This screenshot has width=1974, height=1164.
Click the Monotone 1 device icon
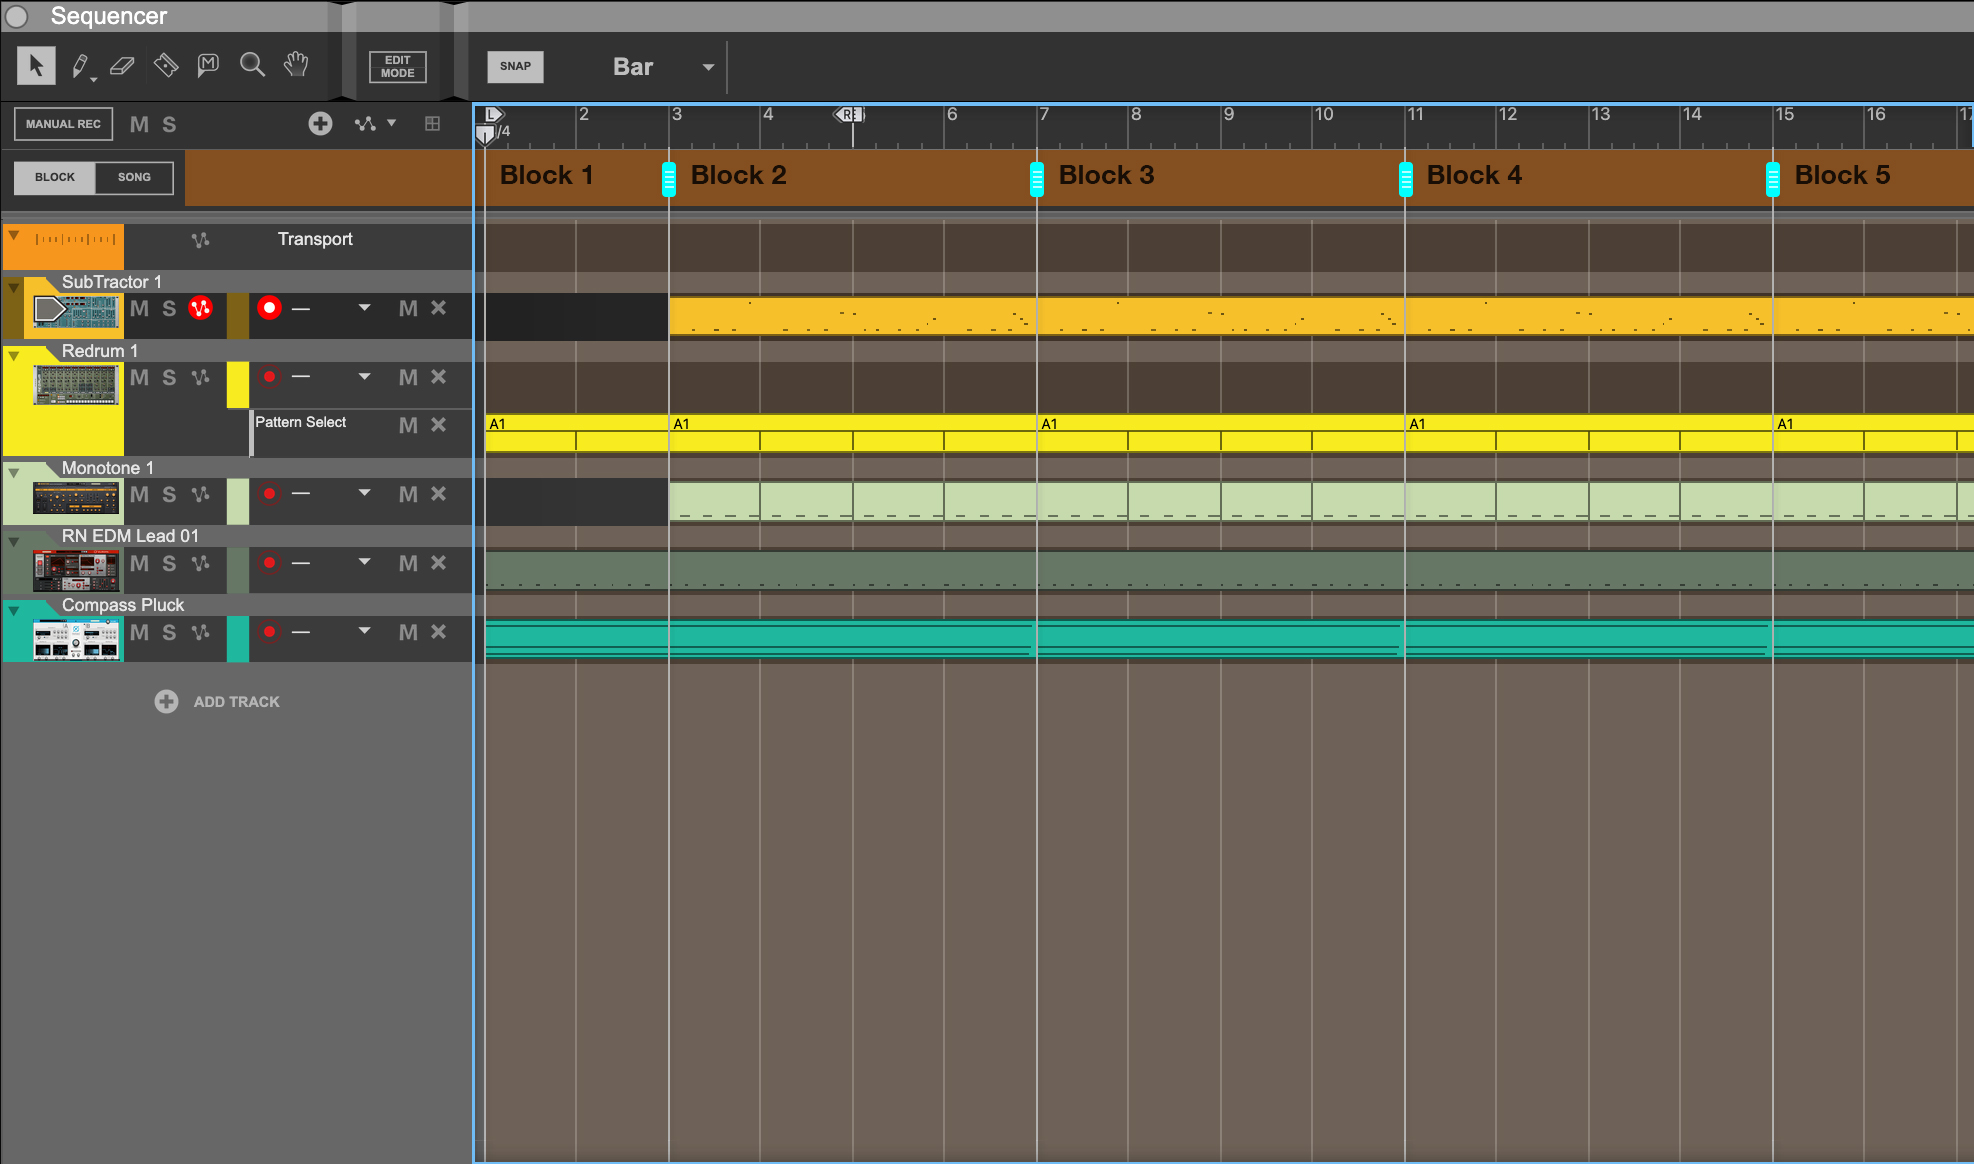(x=76, y=497)
